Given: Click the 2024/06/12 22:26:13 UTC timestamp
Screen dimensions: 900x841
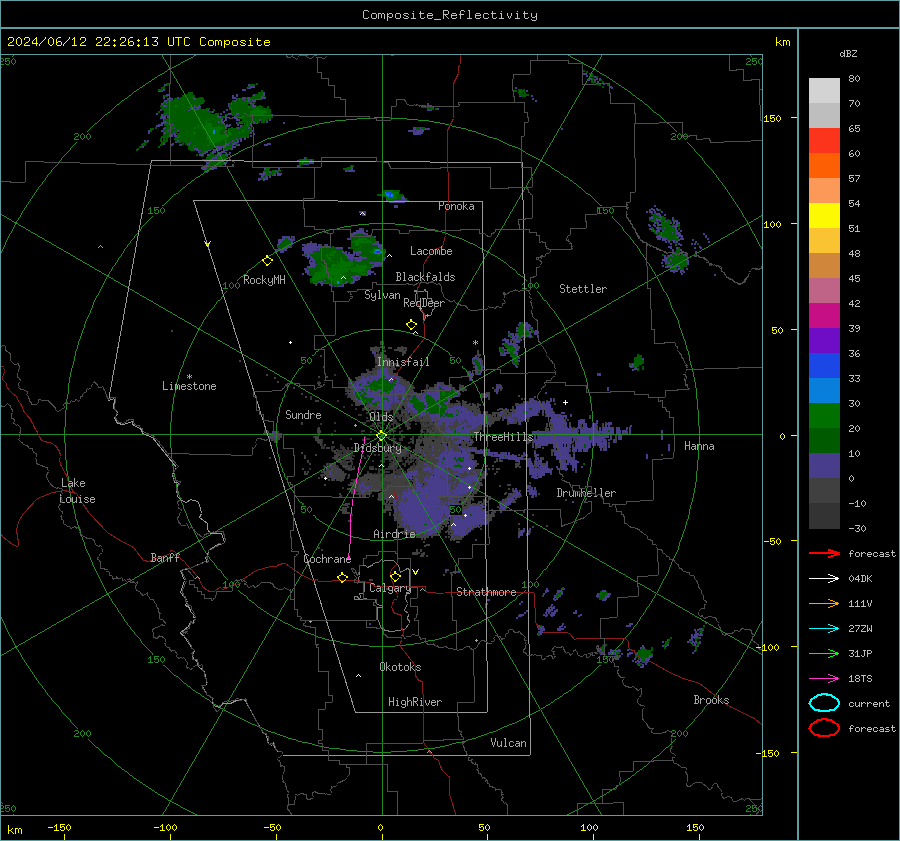Looking at the screenshot, I should point(138,42).
